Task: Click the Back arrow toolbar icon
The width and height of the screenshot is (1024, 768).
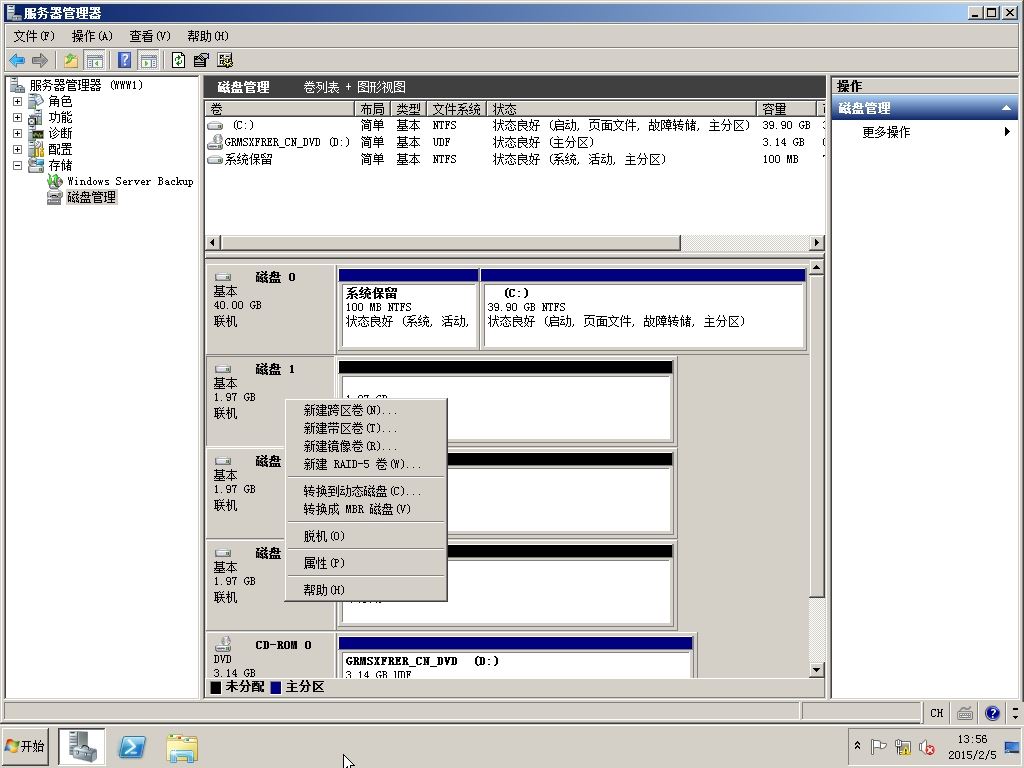Action: 17,61
